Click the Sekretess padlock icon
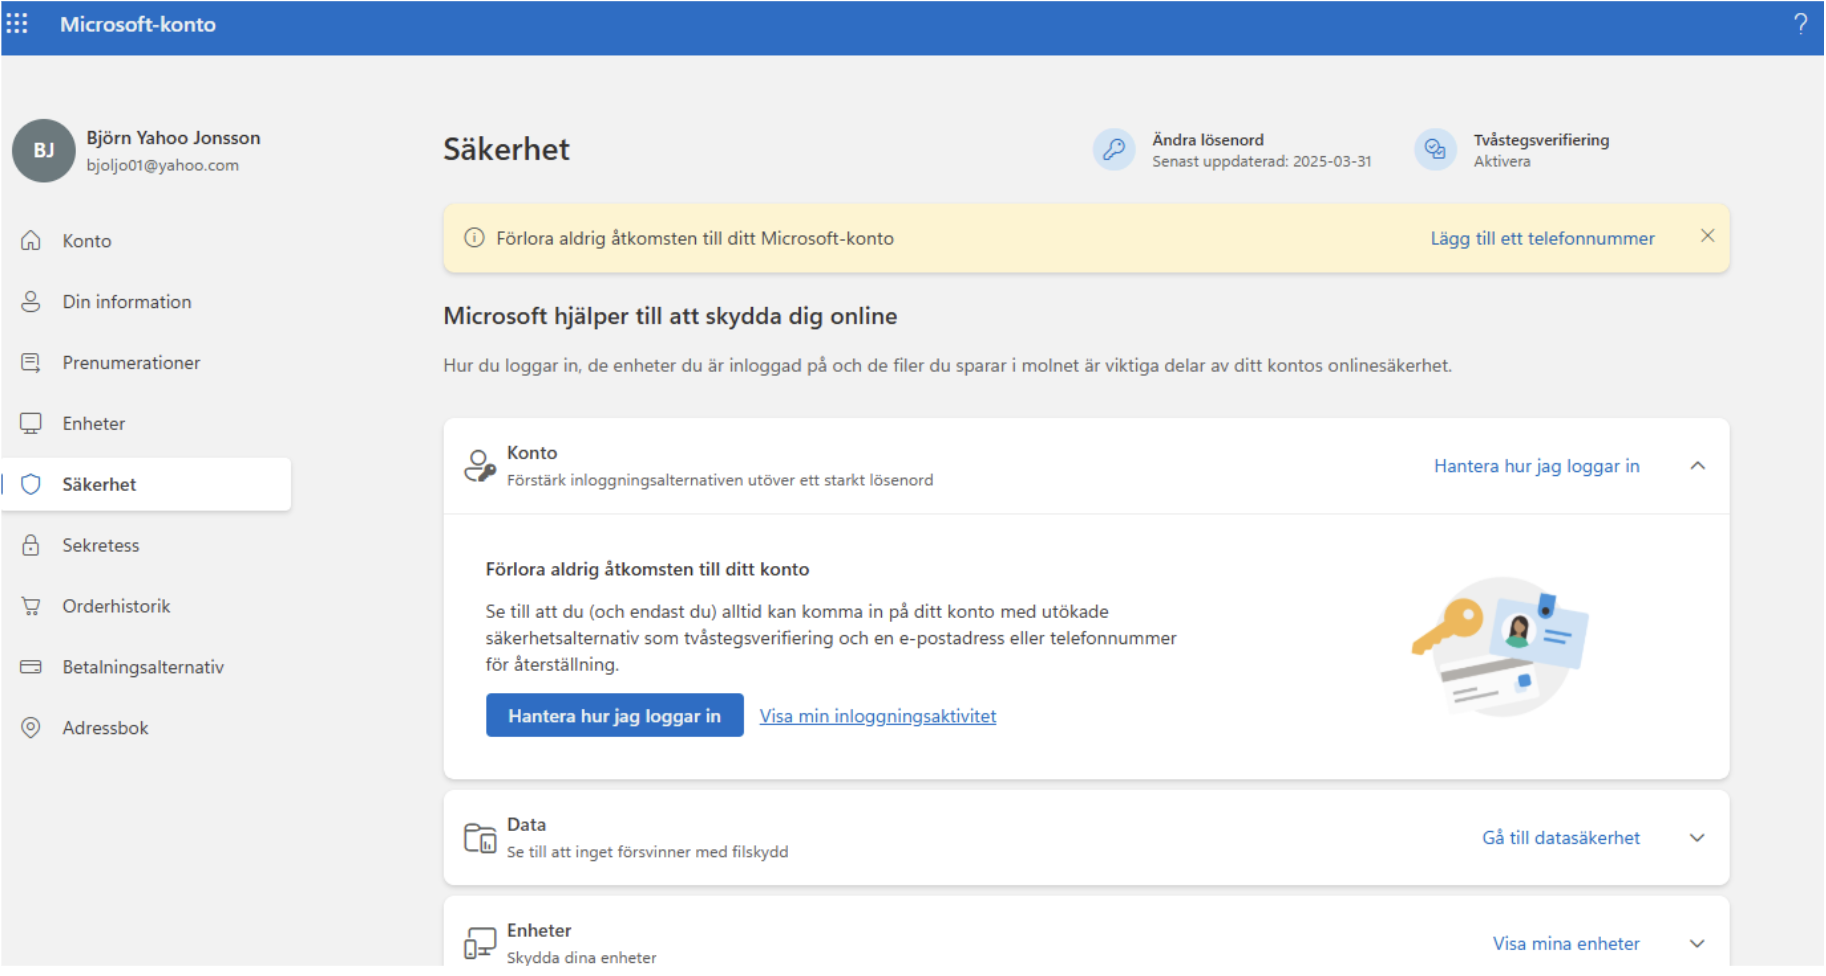 click(x=31, y=546)
